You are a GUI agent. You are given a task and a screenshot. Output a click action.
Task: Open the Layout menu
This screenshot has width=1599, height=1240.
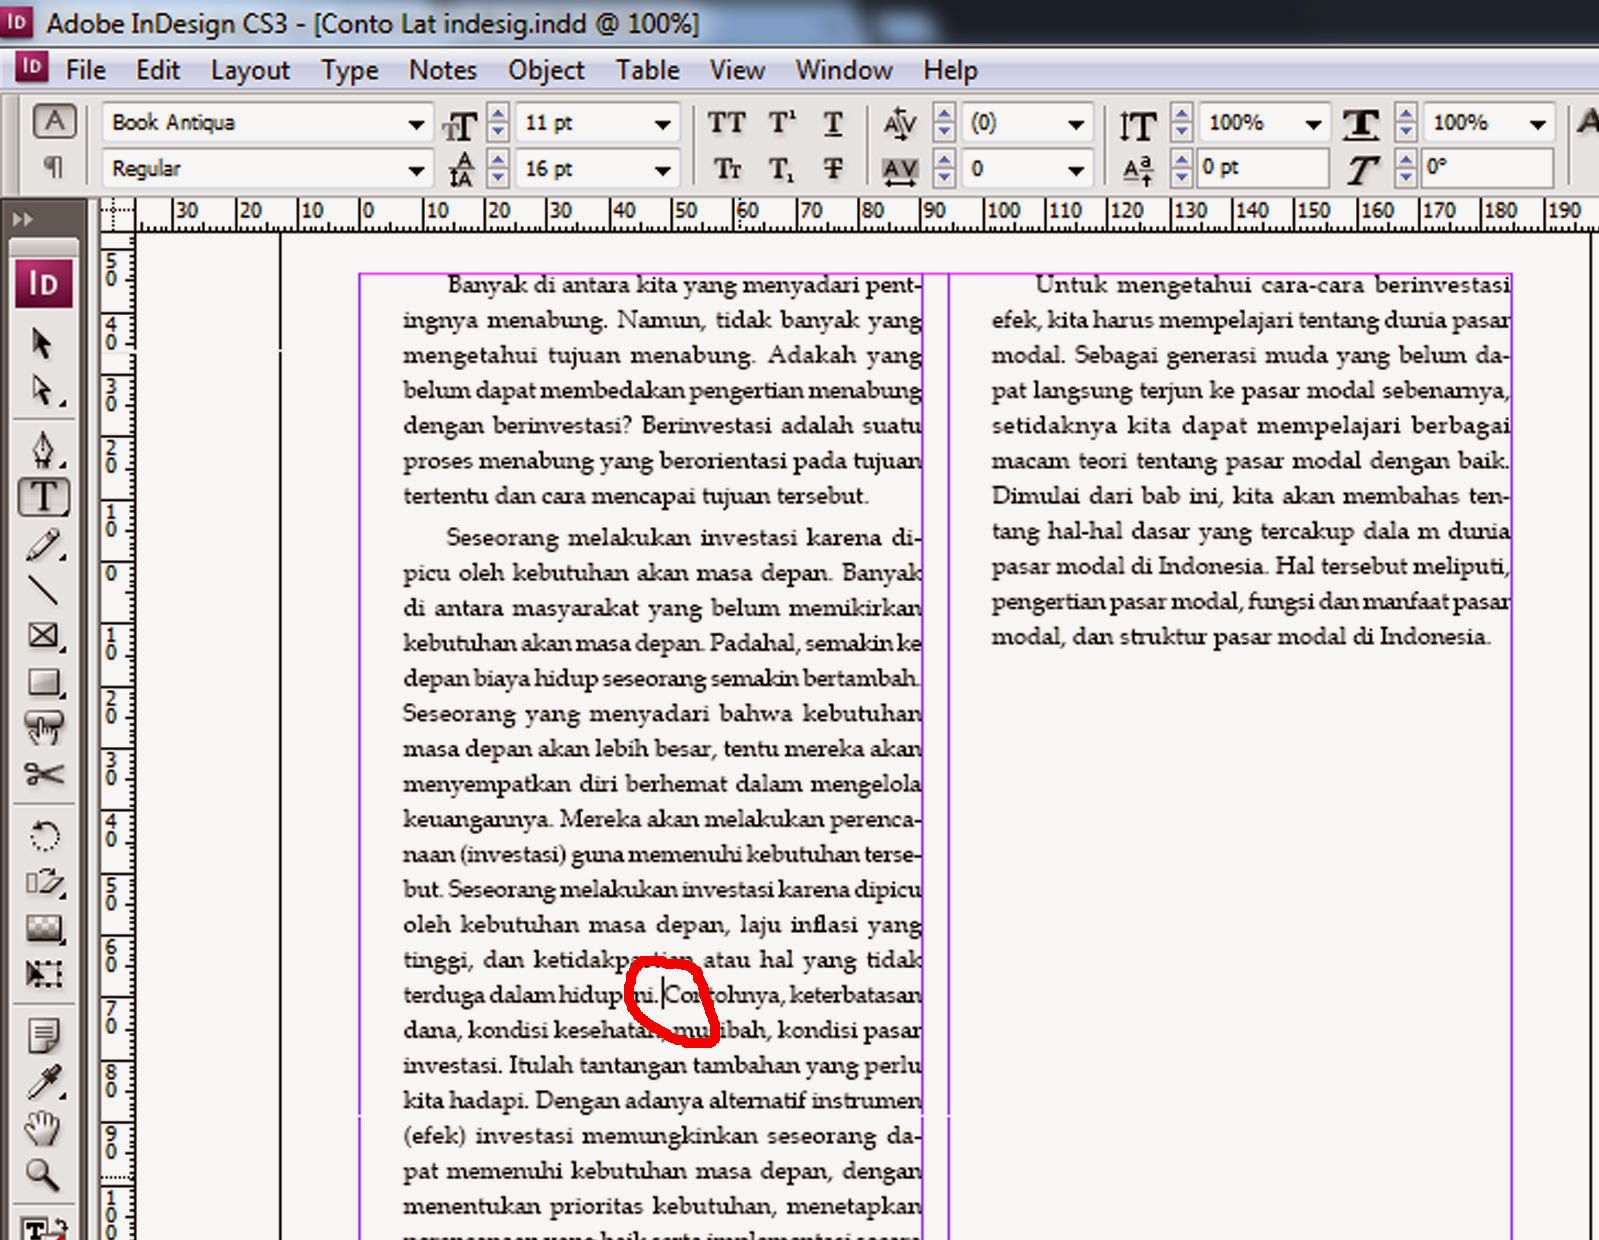point(250,70)
